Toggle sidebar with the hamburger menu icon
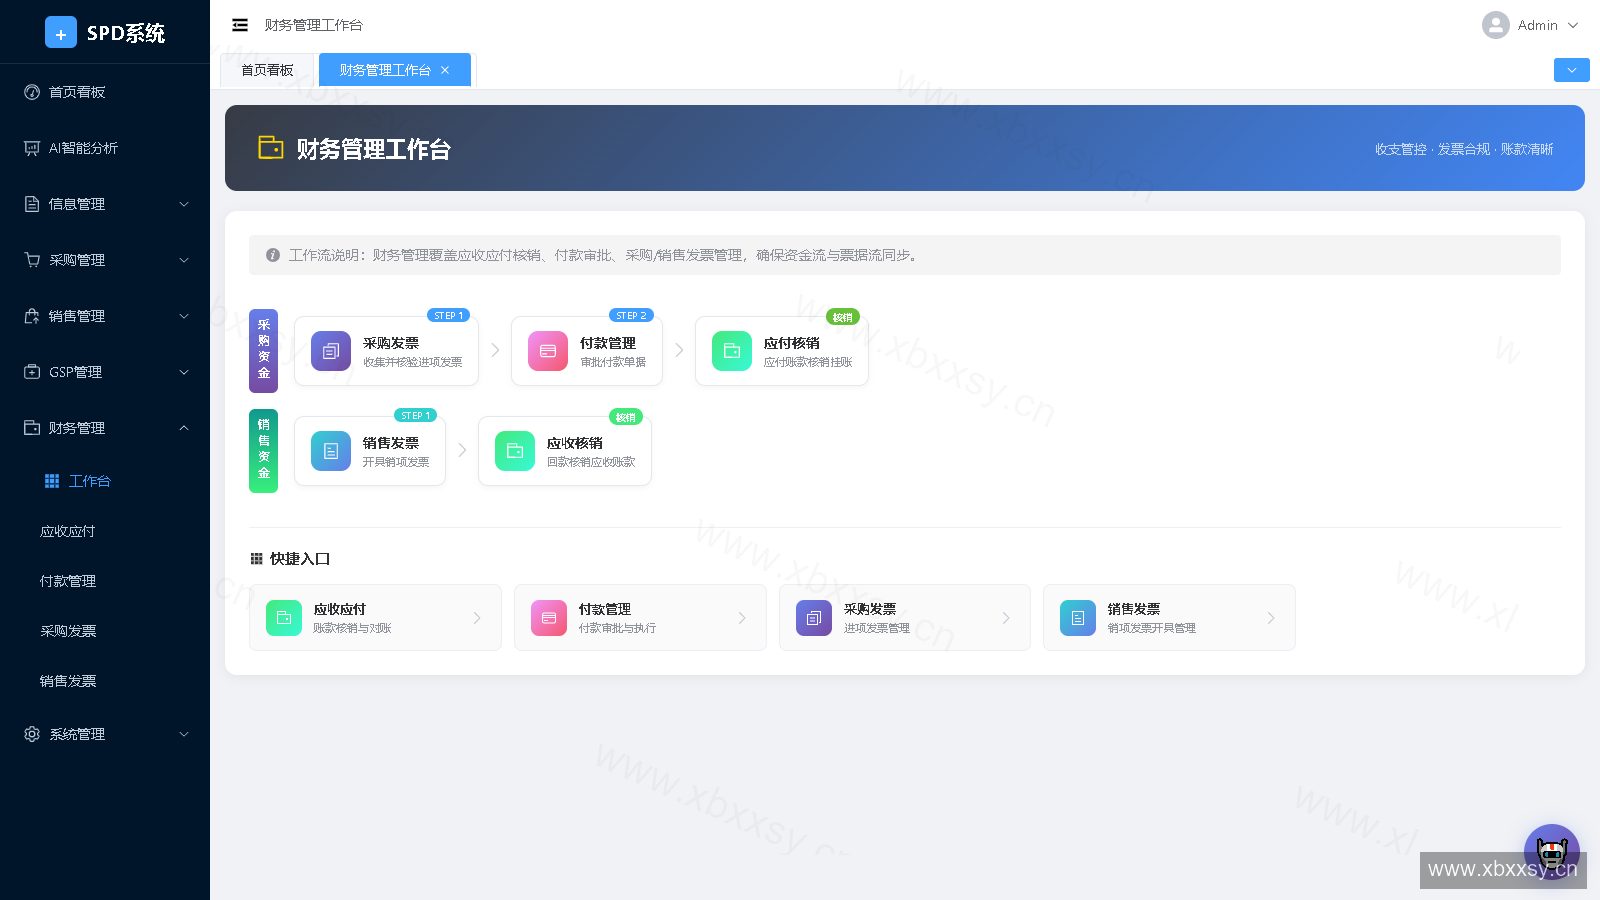The height and width of the screenshot is (900, 1600). pos(240,25)
